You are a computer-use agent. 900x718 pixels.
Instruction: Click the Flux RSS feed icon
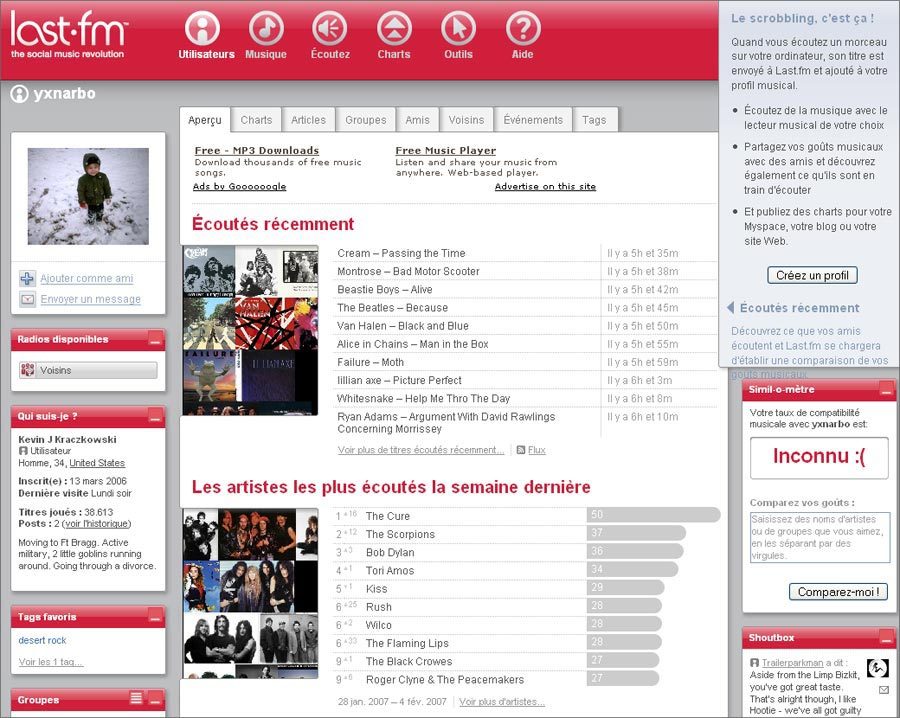click(521, 450)
